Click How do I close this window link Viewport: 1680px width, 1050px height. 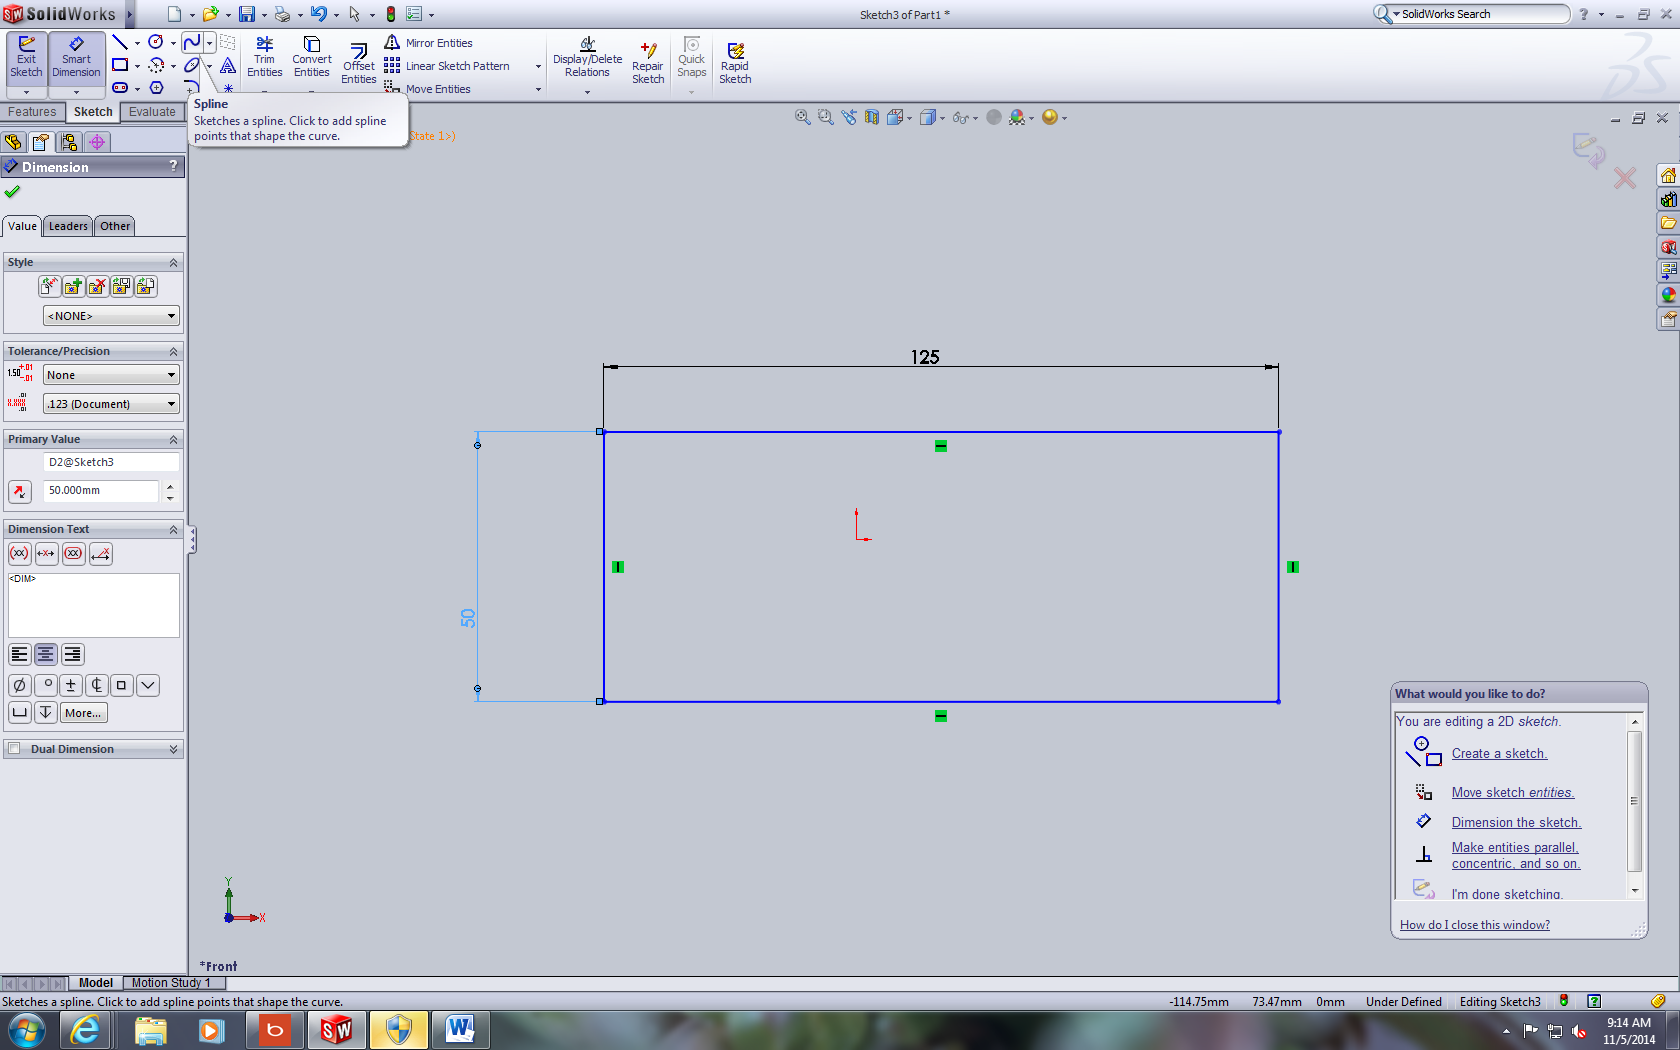pos(1475,925)
